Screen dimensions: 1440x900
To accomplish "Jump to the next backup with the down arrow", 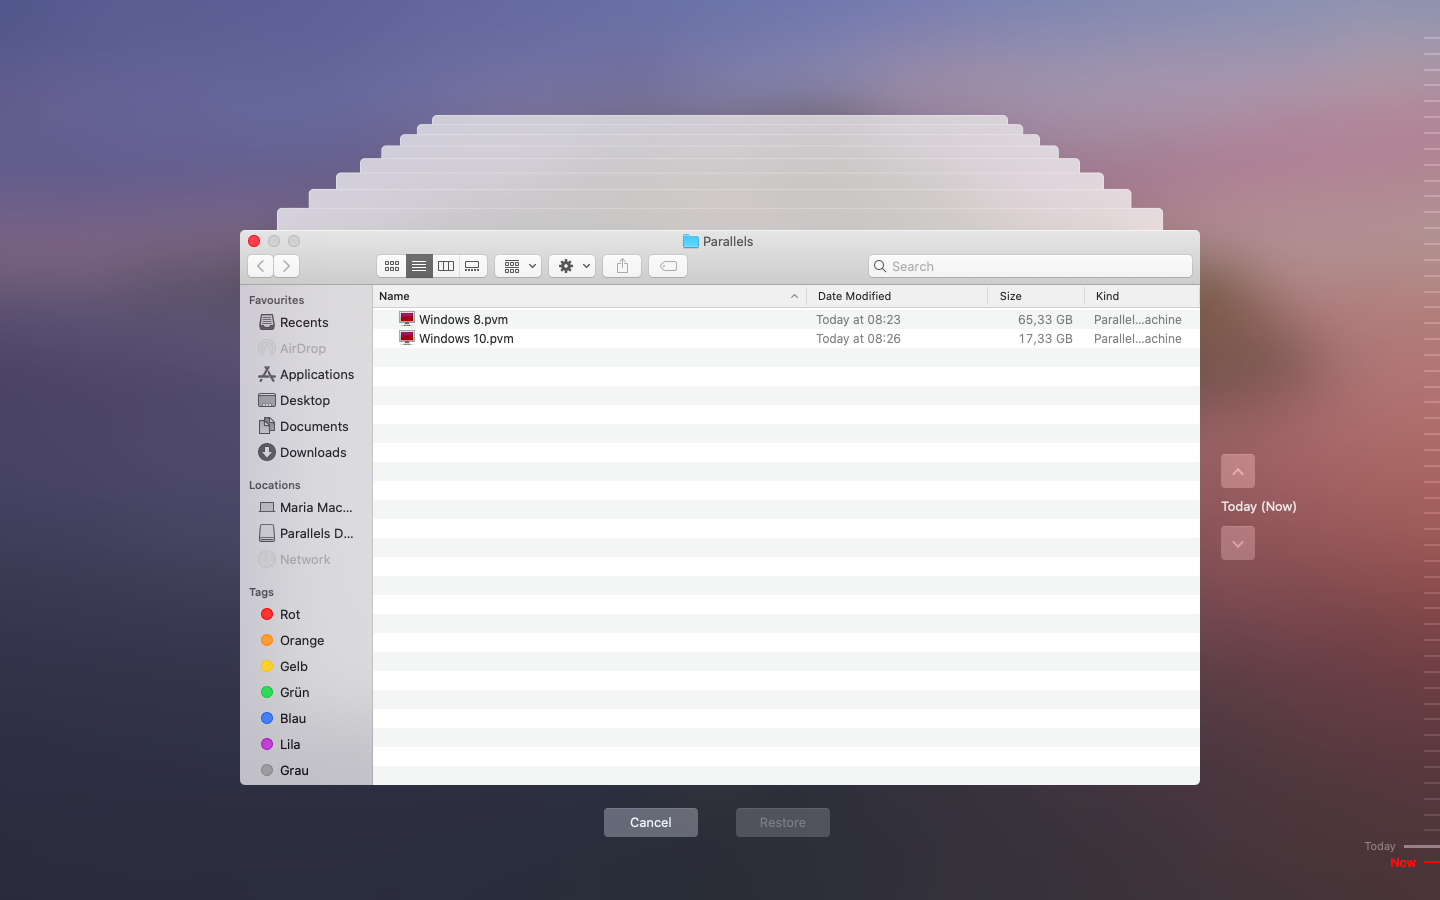I will pyautogui.click(x=1237, y=543).
